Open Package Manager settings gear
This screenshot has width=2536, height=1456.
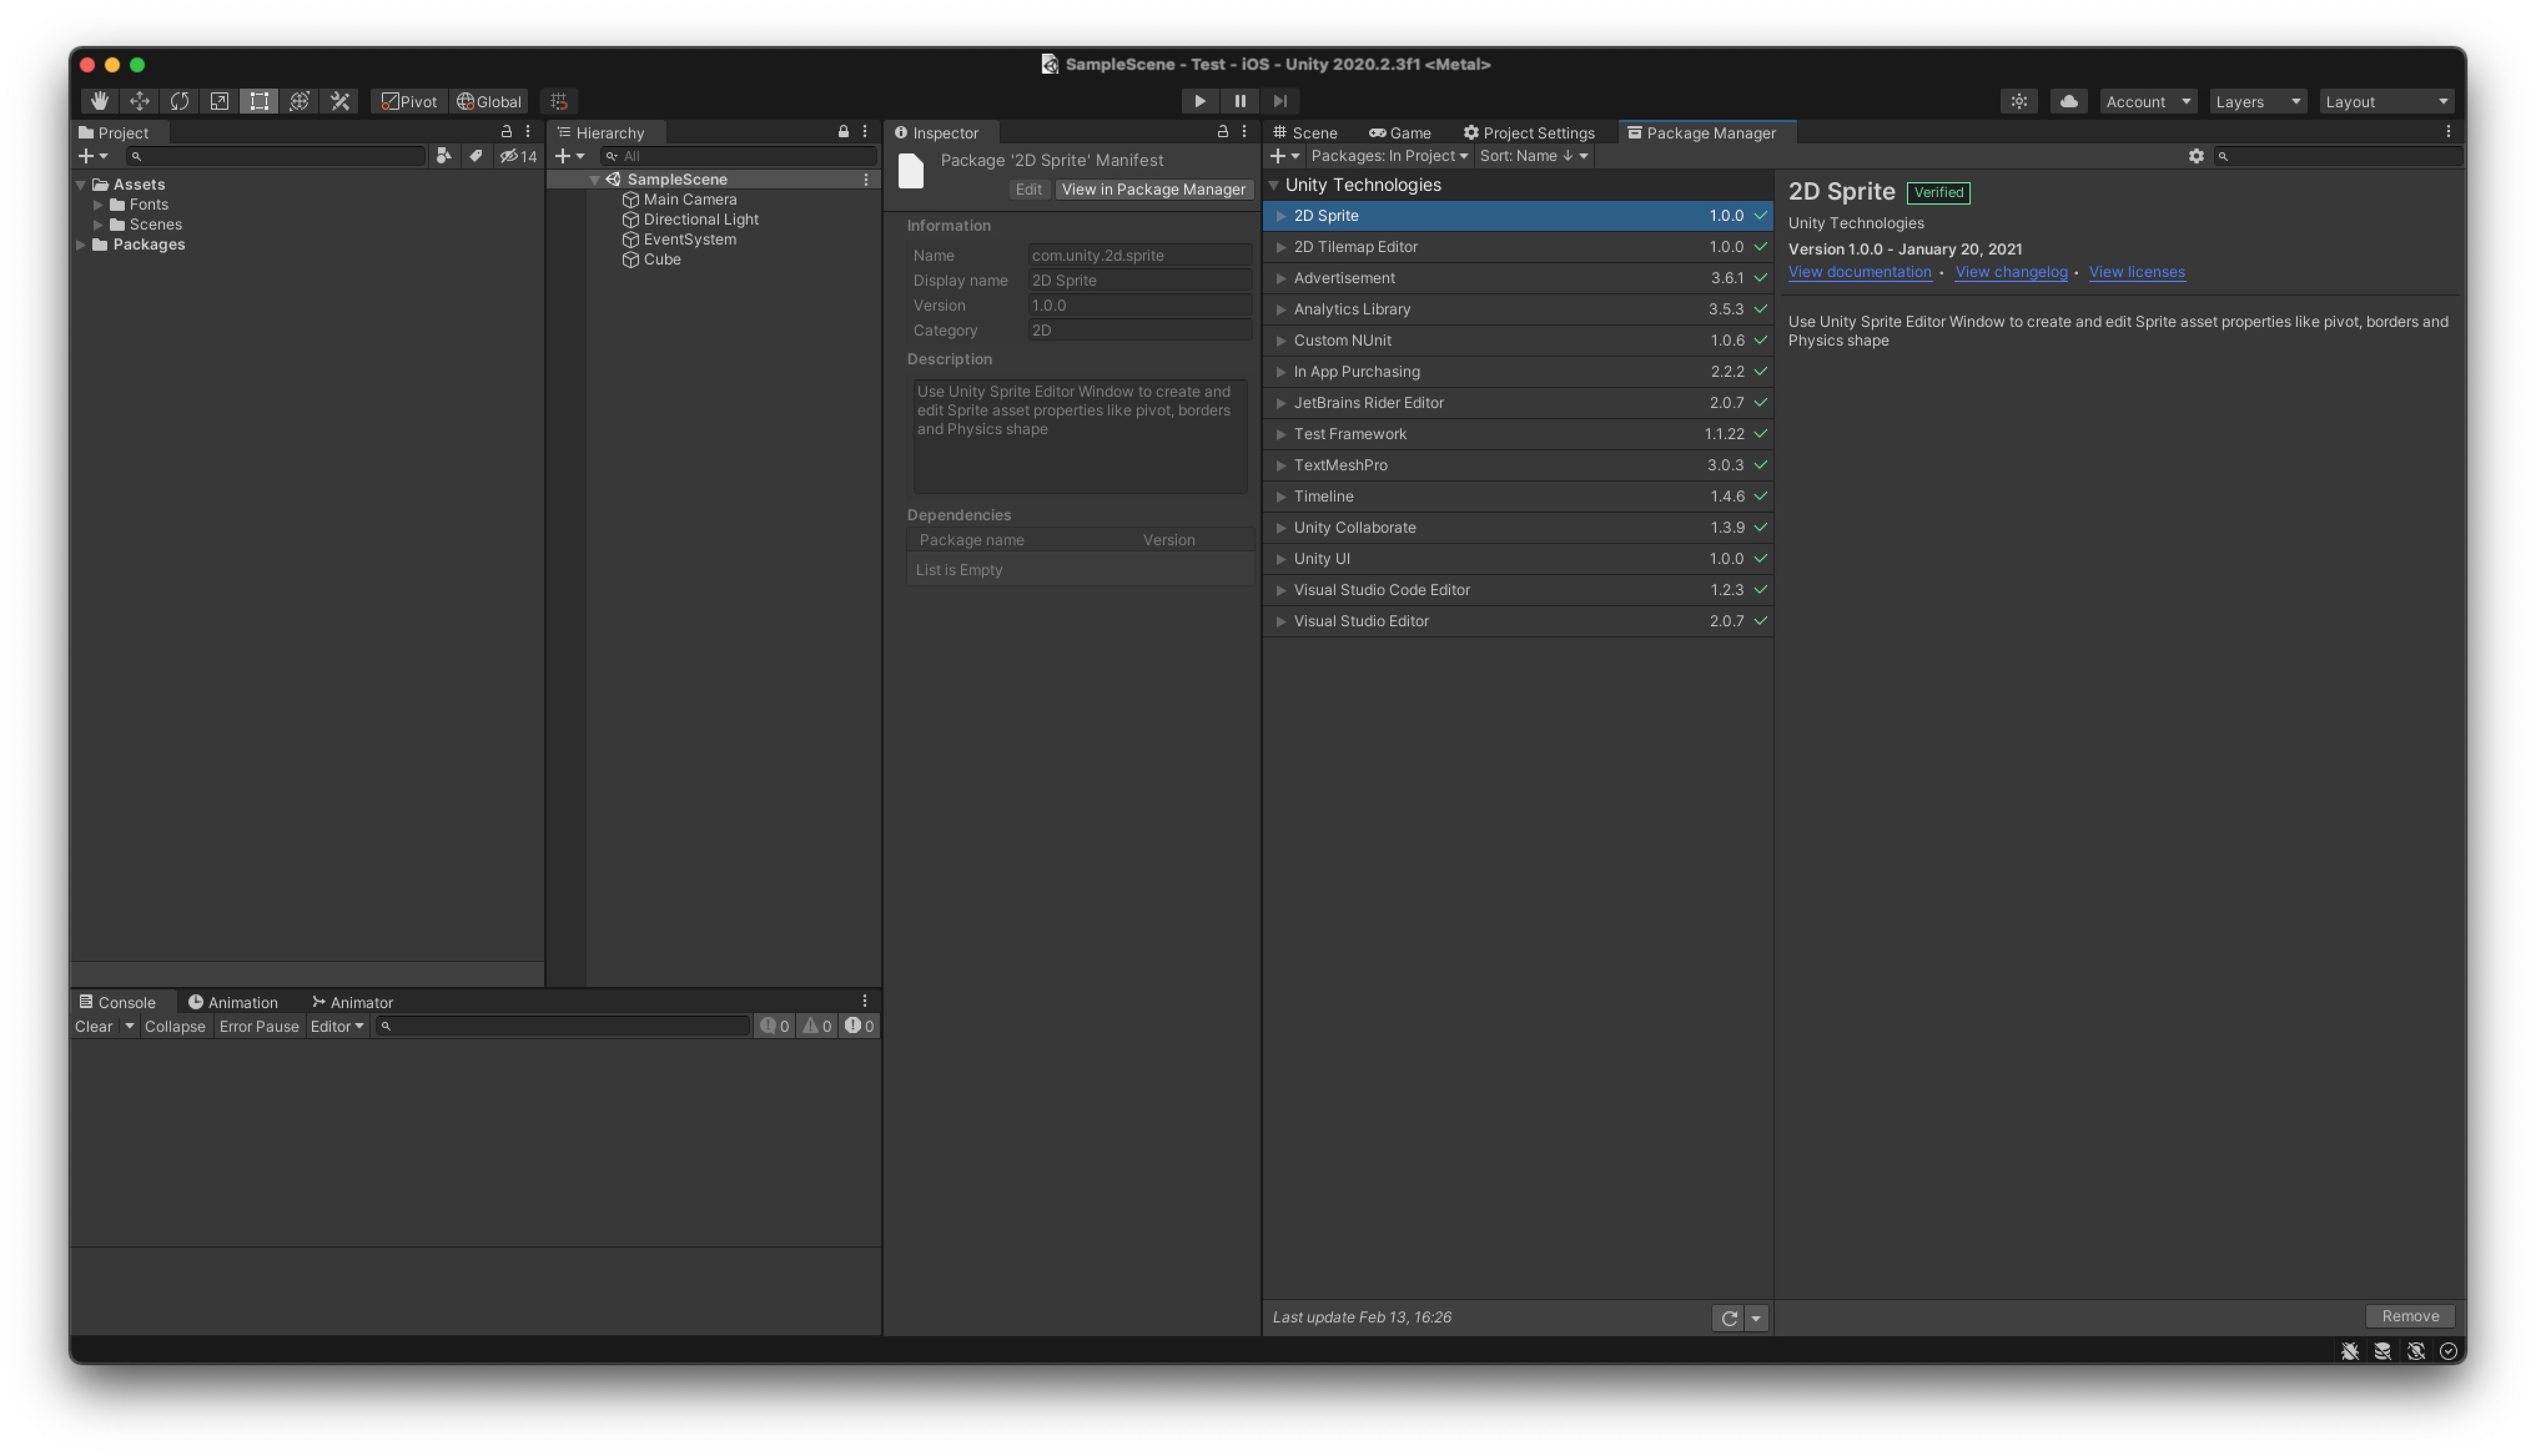(x=2195, y=156)
